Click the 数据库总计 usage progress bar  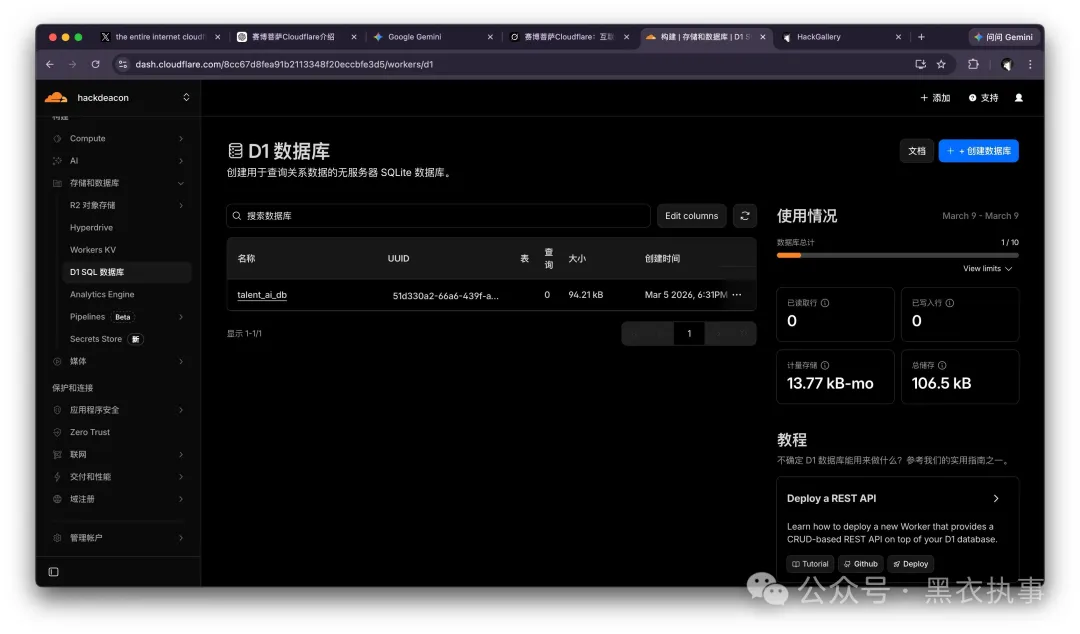tap(897, 255)
